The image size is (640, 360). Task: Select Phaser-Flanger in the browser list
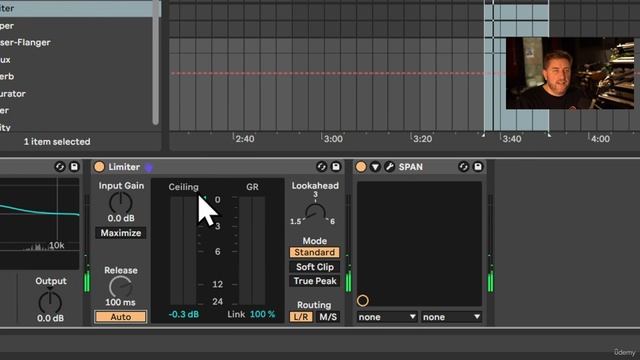[25, 42]
